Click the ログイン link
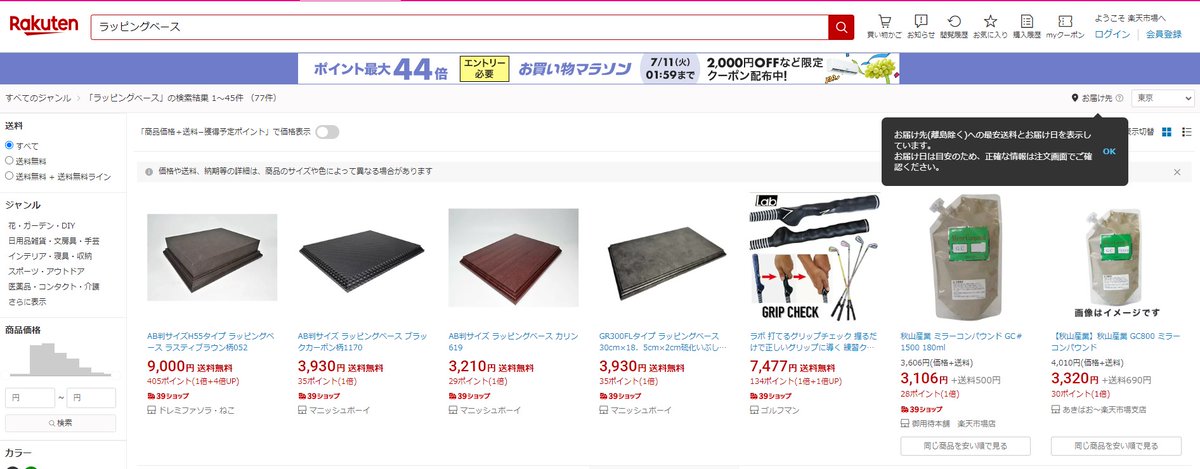The width and height of the screenshot is (1200, 469). click(1113, 34)
